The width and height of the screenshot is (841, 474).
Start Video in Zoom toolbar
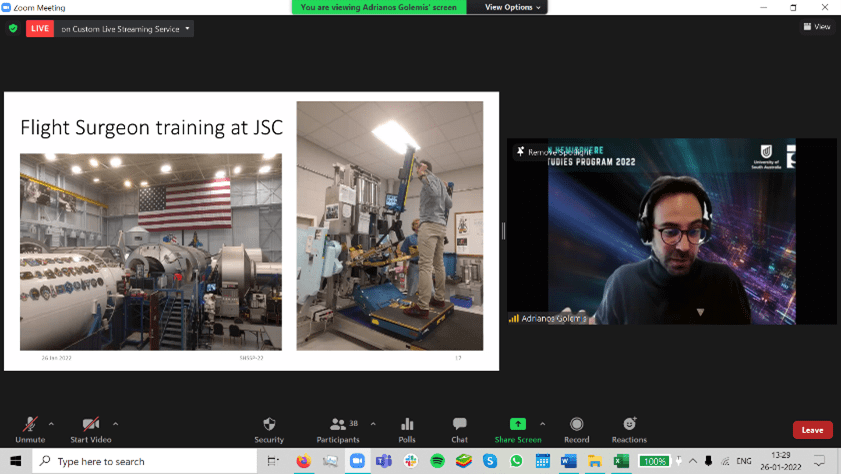point(91,428)
